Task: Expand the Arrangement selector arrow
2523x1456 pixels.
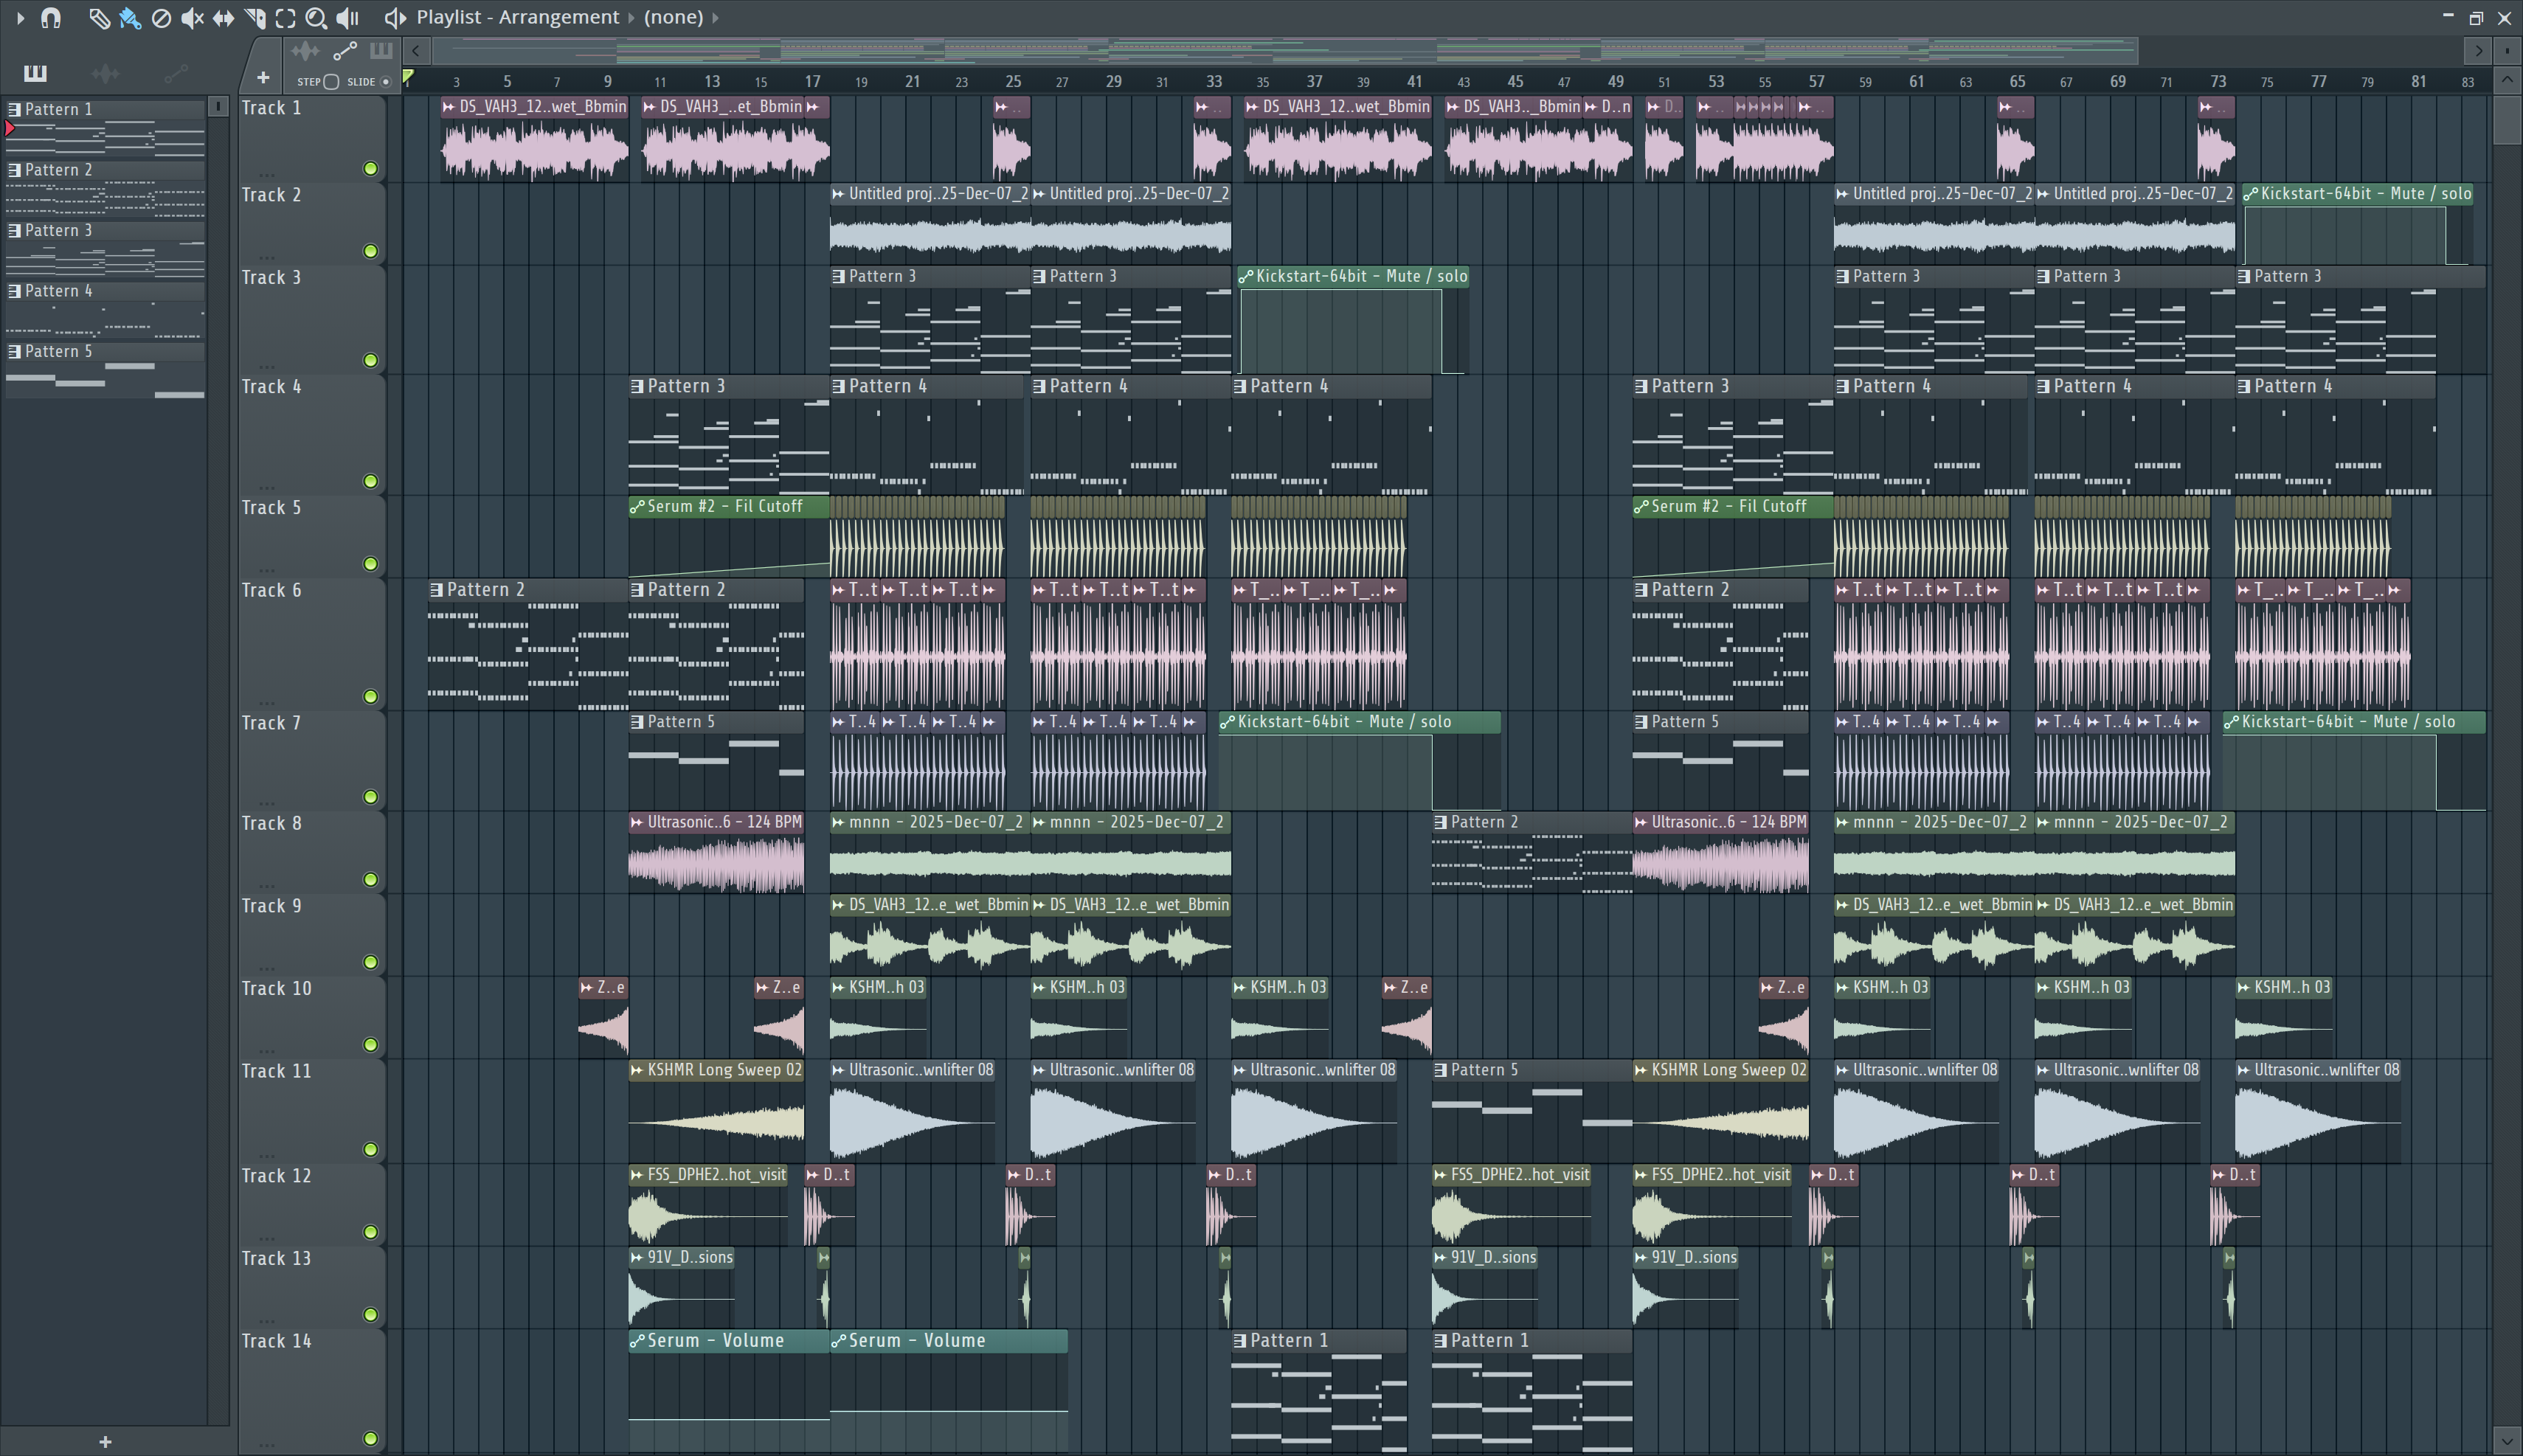Action: point(631,18)
